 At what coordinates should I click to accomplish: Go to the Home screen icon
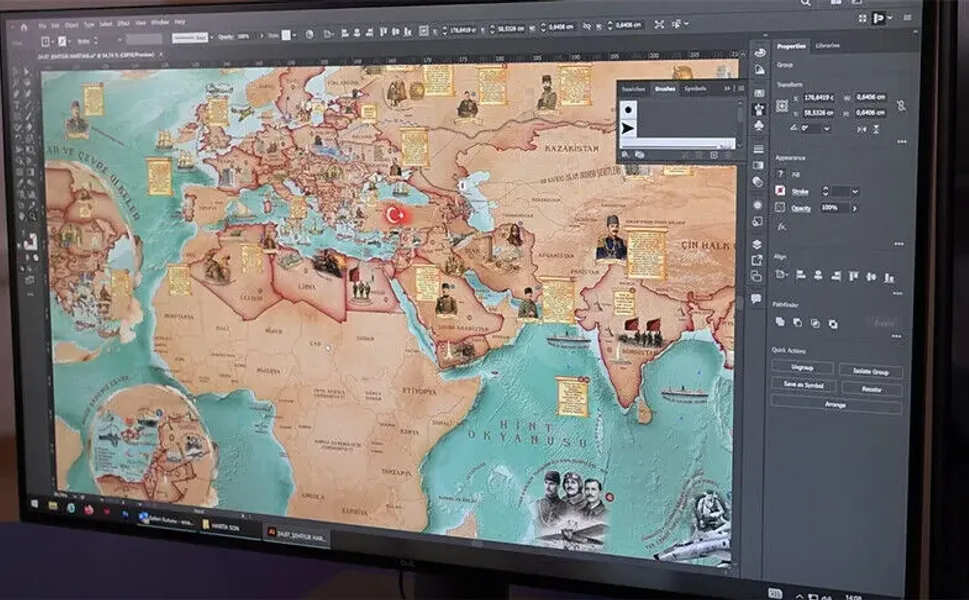24,27
